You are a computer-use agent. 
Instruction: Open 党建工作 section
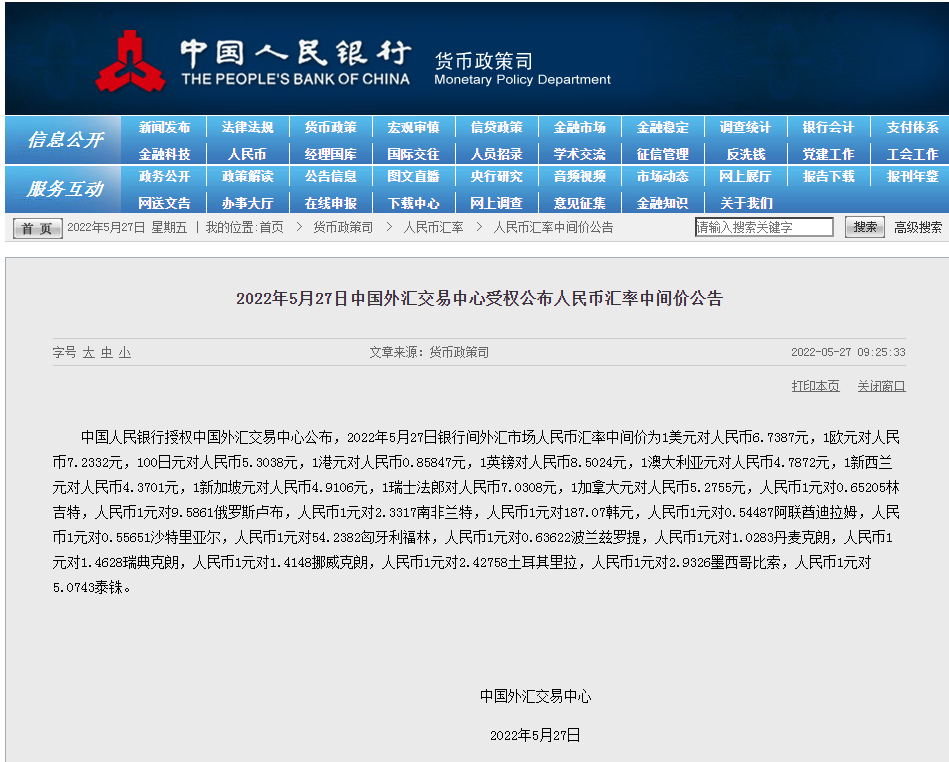828,154
